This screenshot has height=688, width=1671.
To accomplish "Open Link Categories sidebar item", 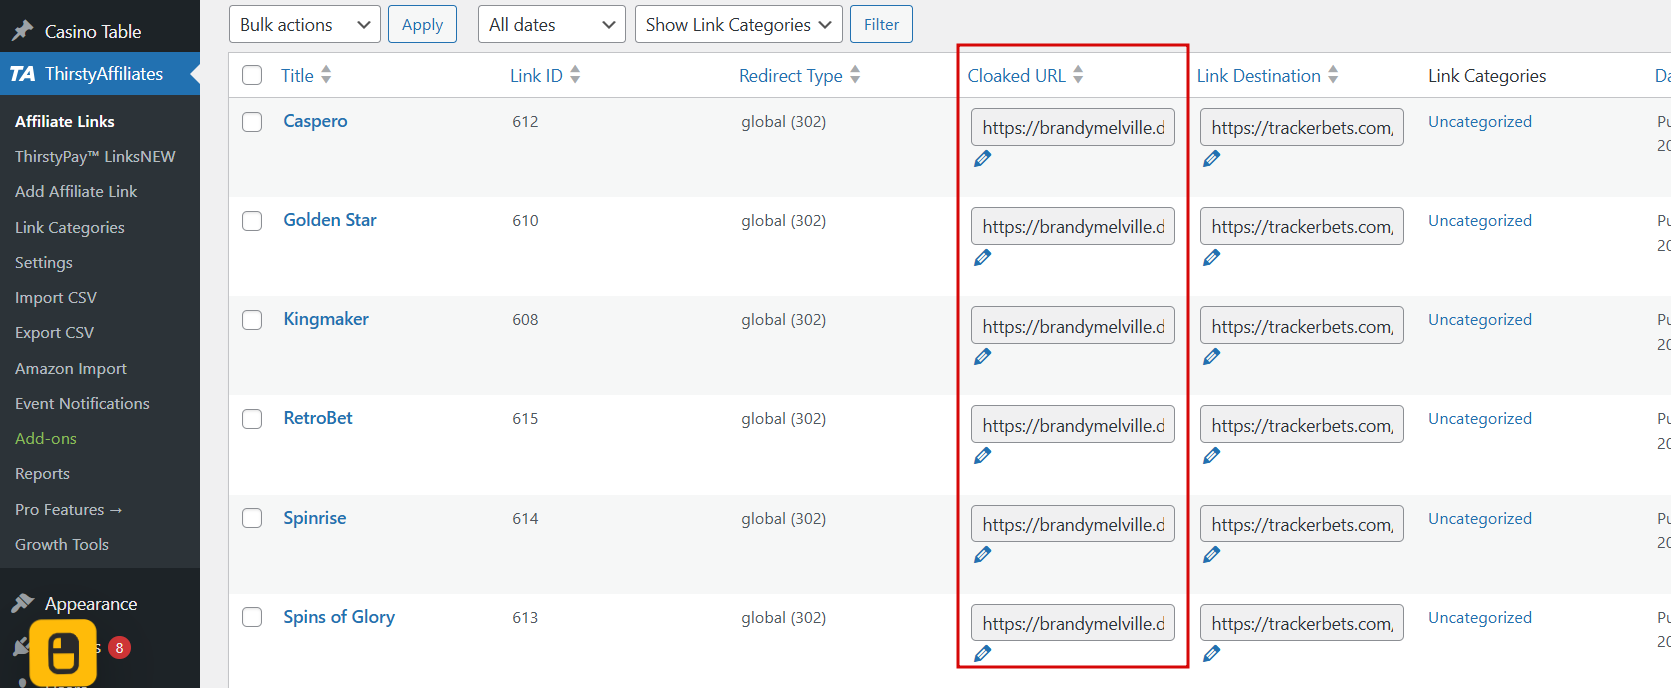I will pos(70,227).
